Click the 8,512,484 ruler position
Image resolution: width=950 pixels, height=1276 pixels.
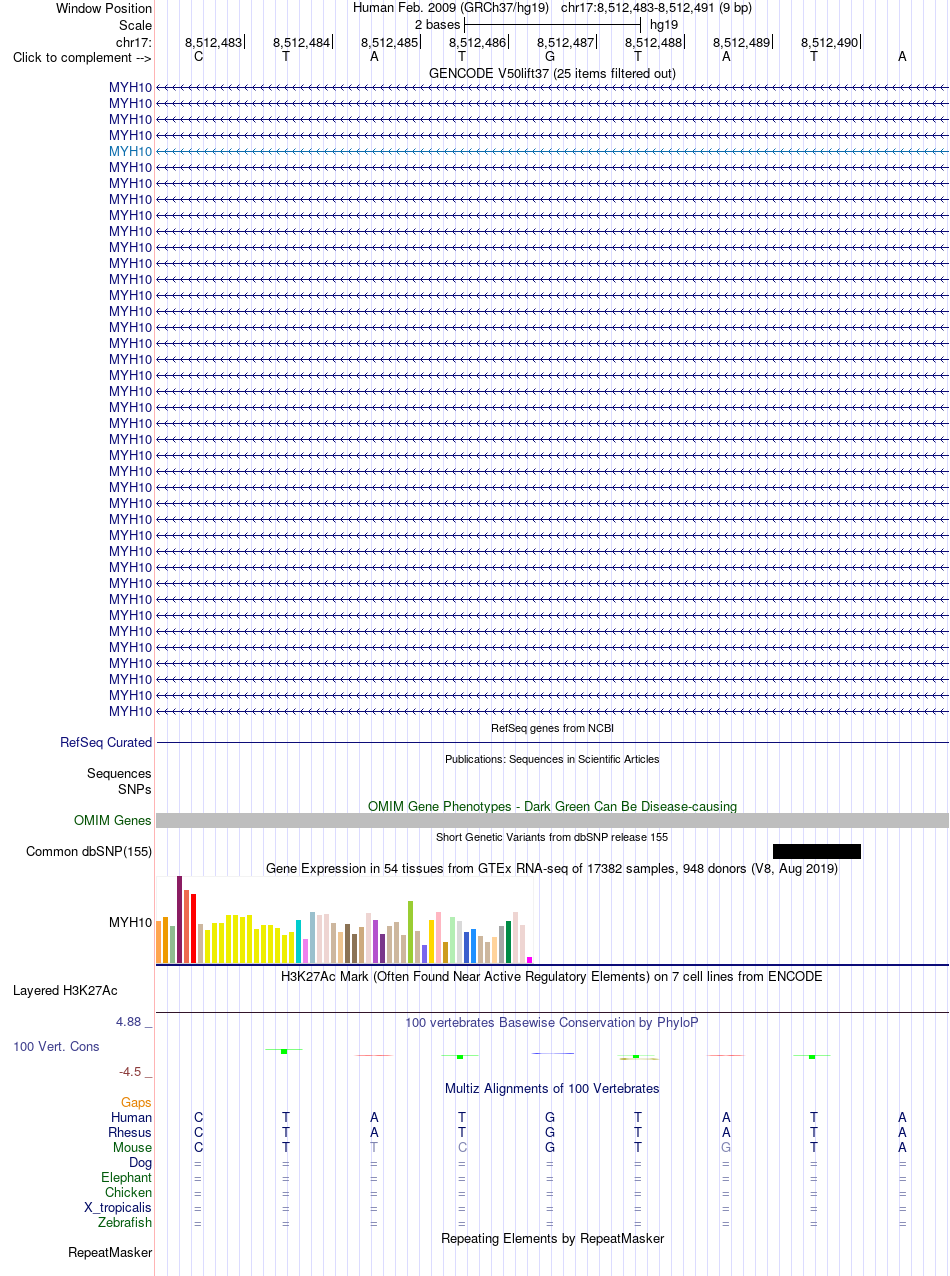click(301, 42)
